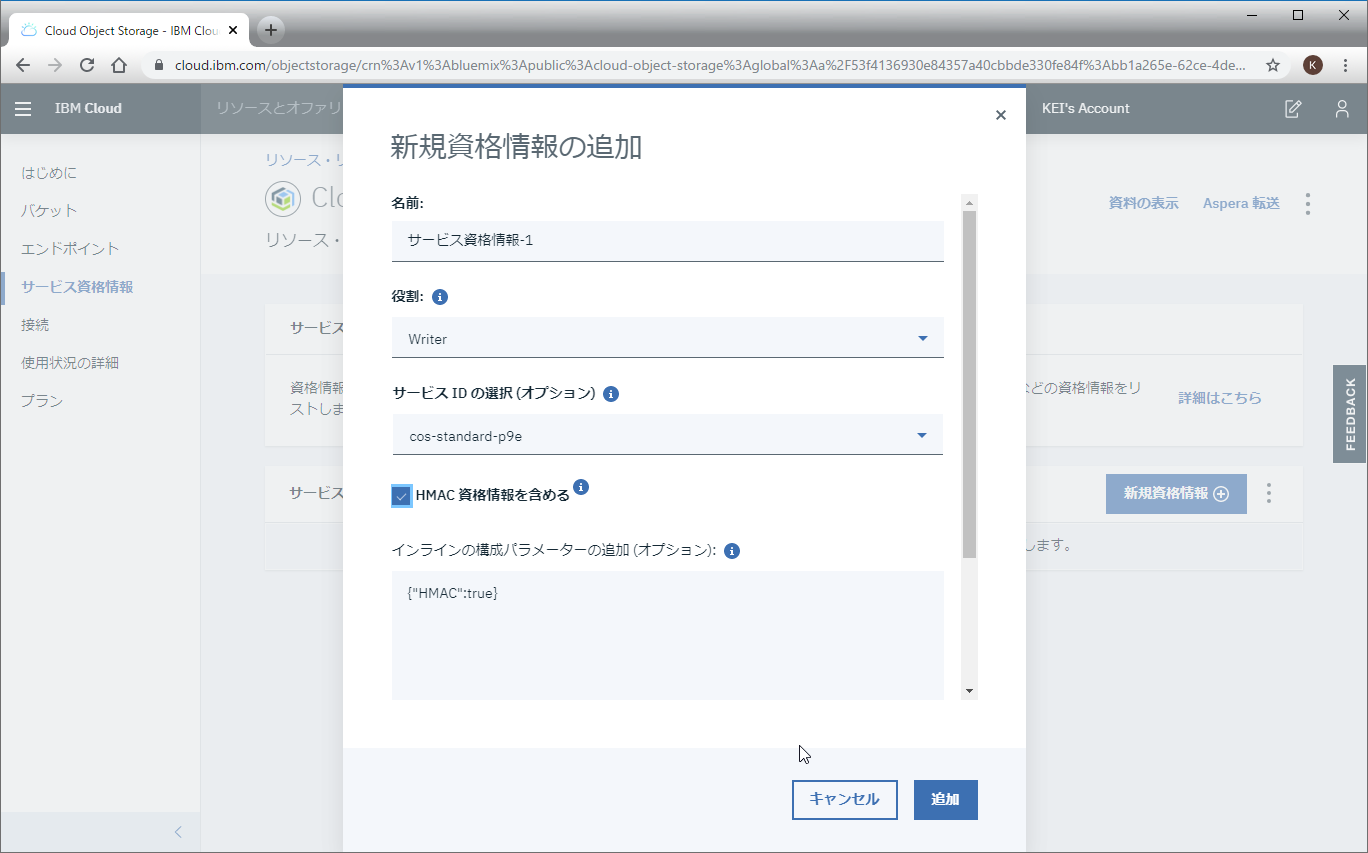Expand the cos-standard-p9e service ID dropdown

point(667,436)
